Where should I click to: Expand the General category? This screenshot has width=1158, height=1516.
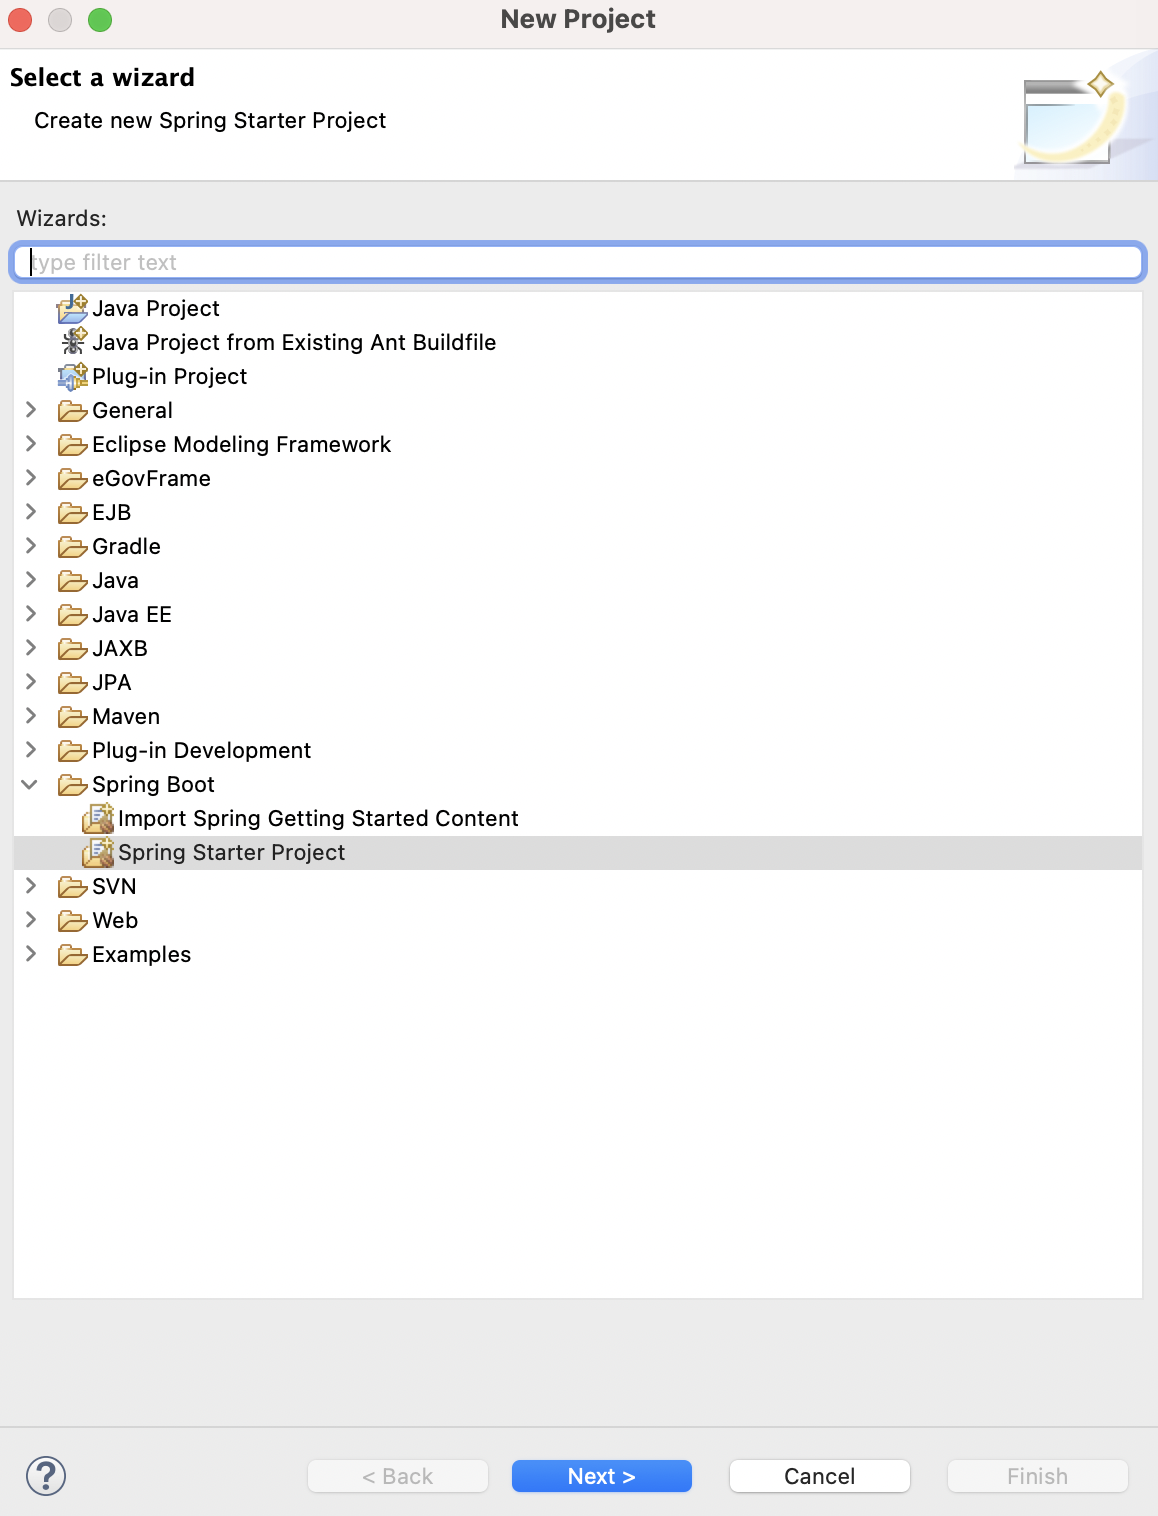(x=31, y=410)
